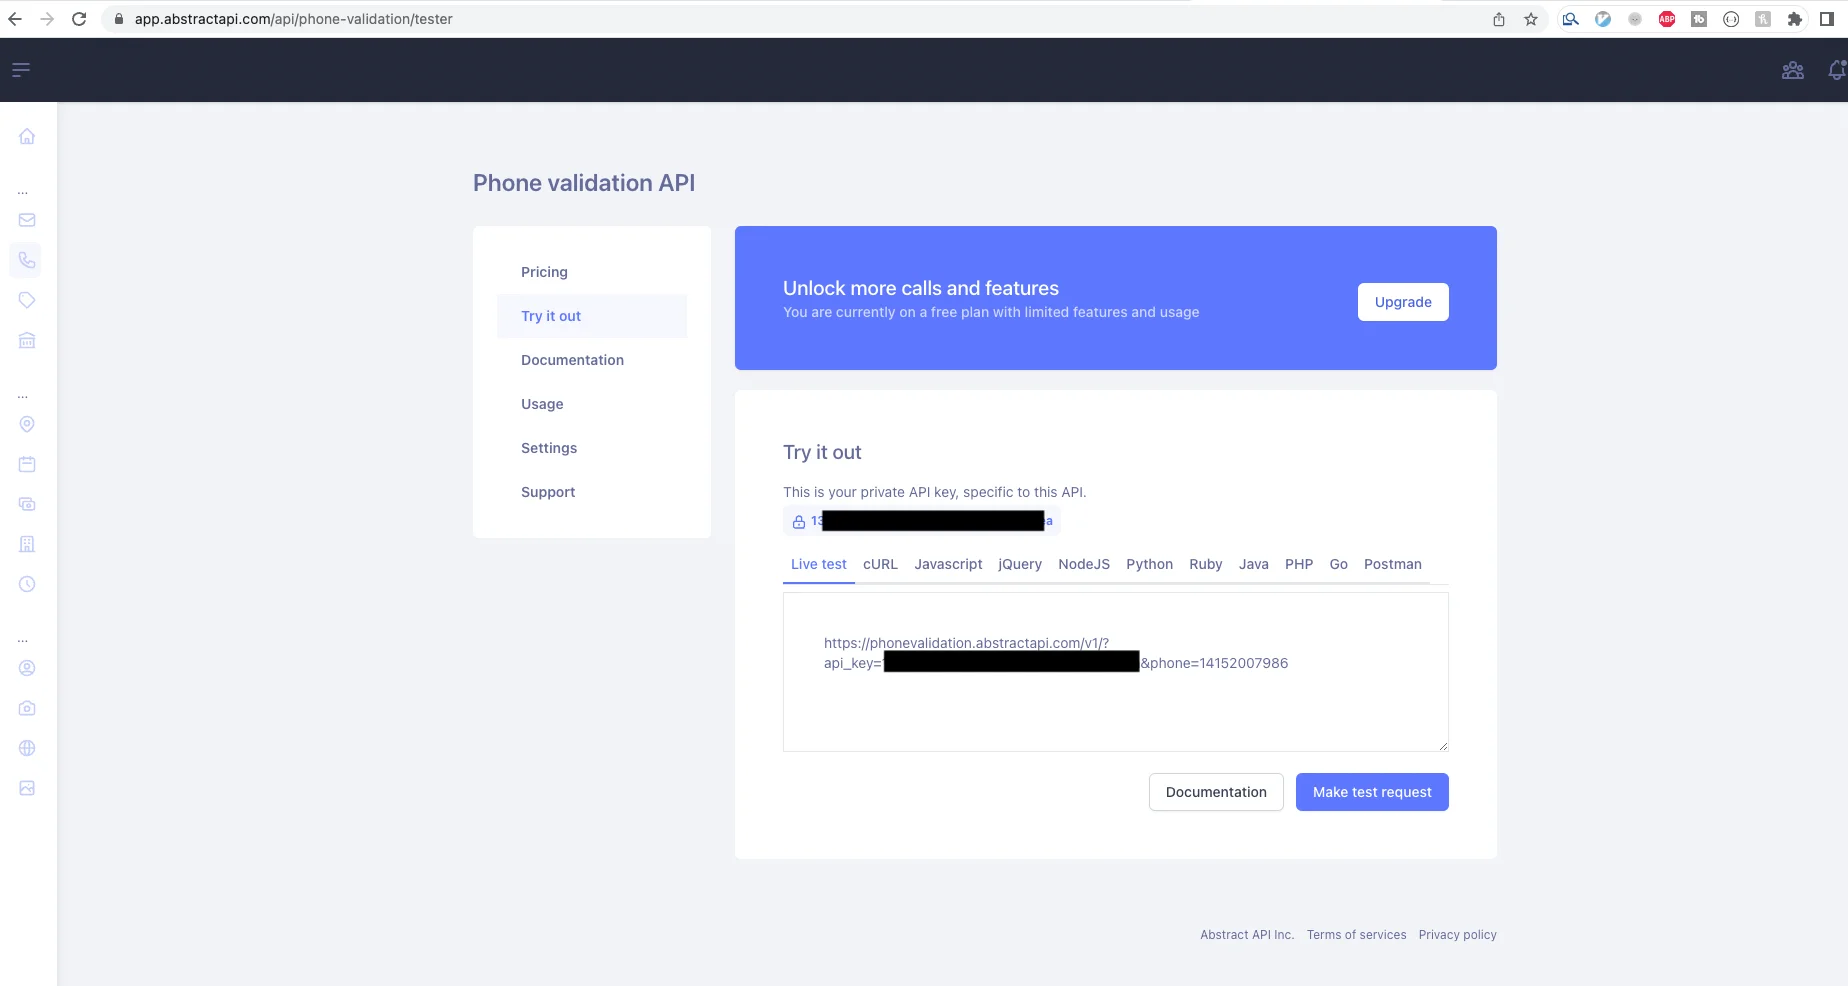View notifications via the bell icon
This screenshot has height=986, width=1848.
(1836, 70)
